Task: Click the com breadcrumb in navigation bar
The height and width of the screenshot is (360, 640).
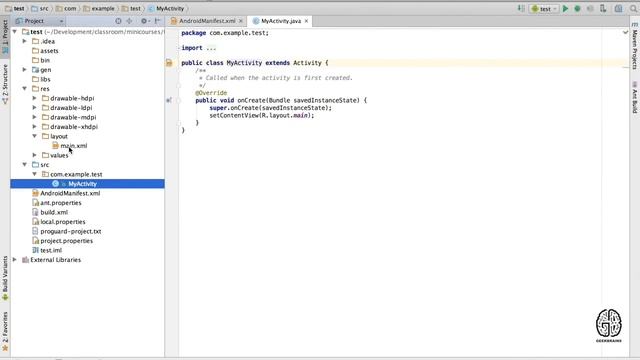Action: (66, 8)
